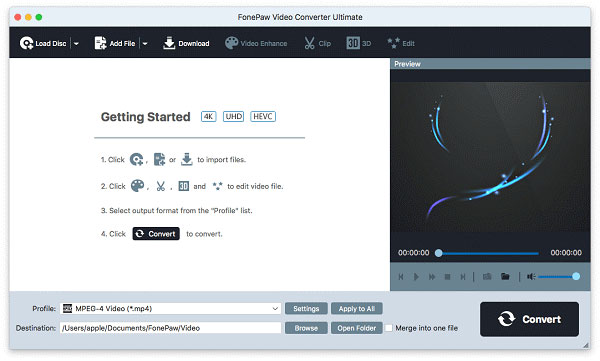600x361 pixels.
Task: Click the UHD badge
Action: click(x=233, y=116)
